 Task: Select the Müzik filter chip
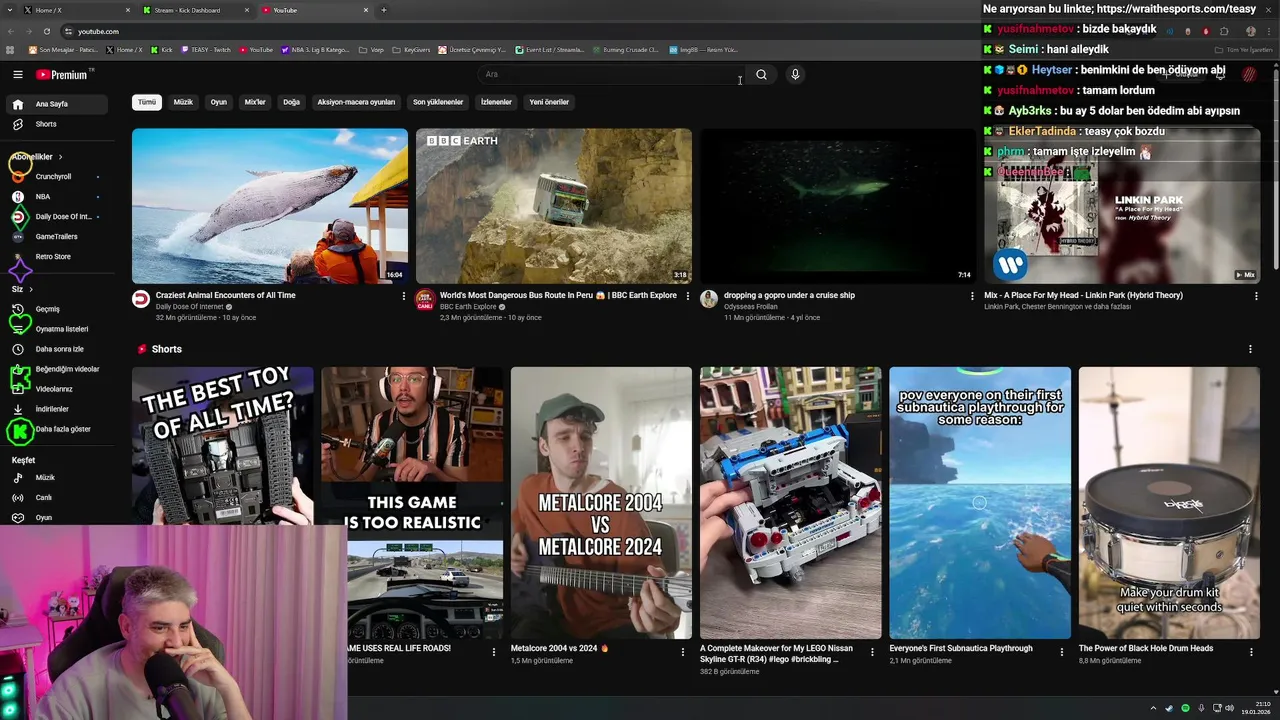pyautogui.click(x=183, y=102)
